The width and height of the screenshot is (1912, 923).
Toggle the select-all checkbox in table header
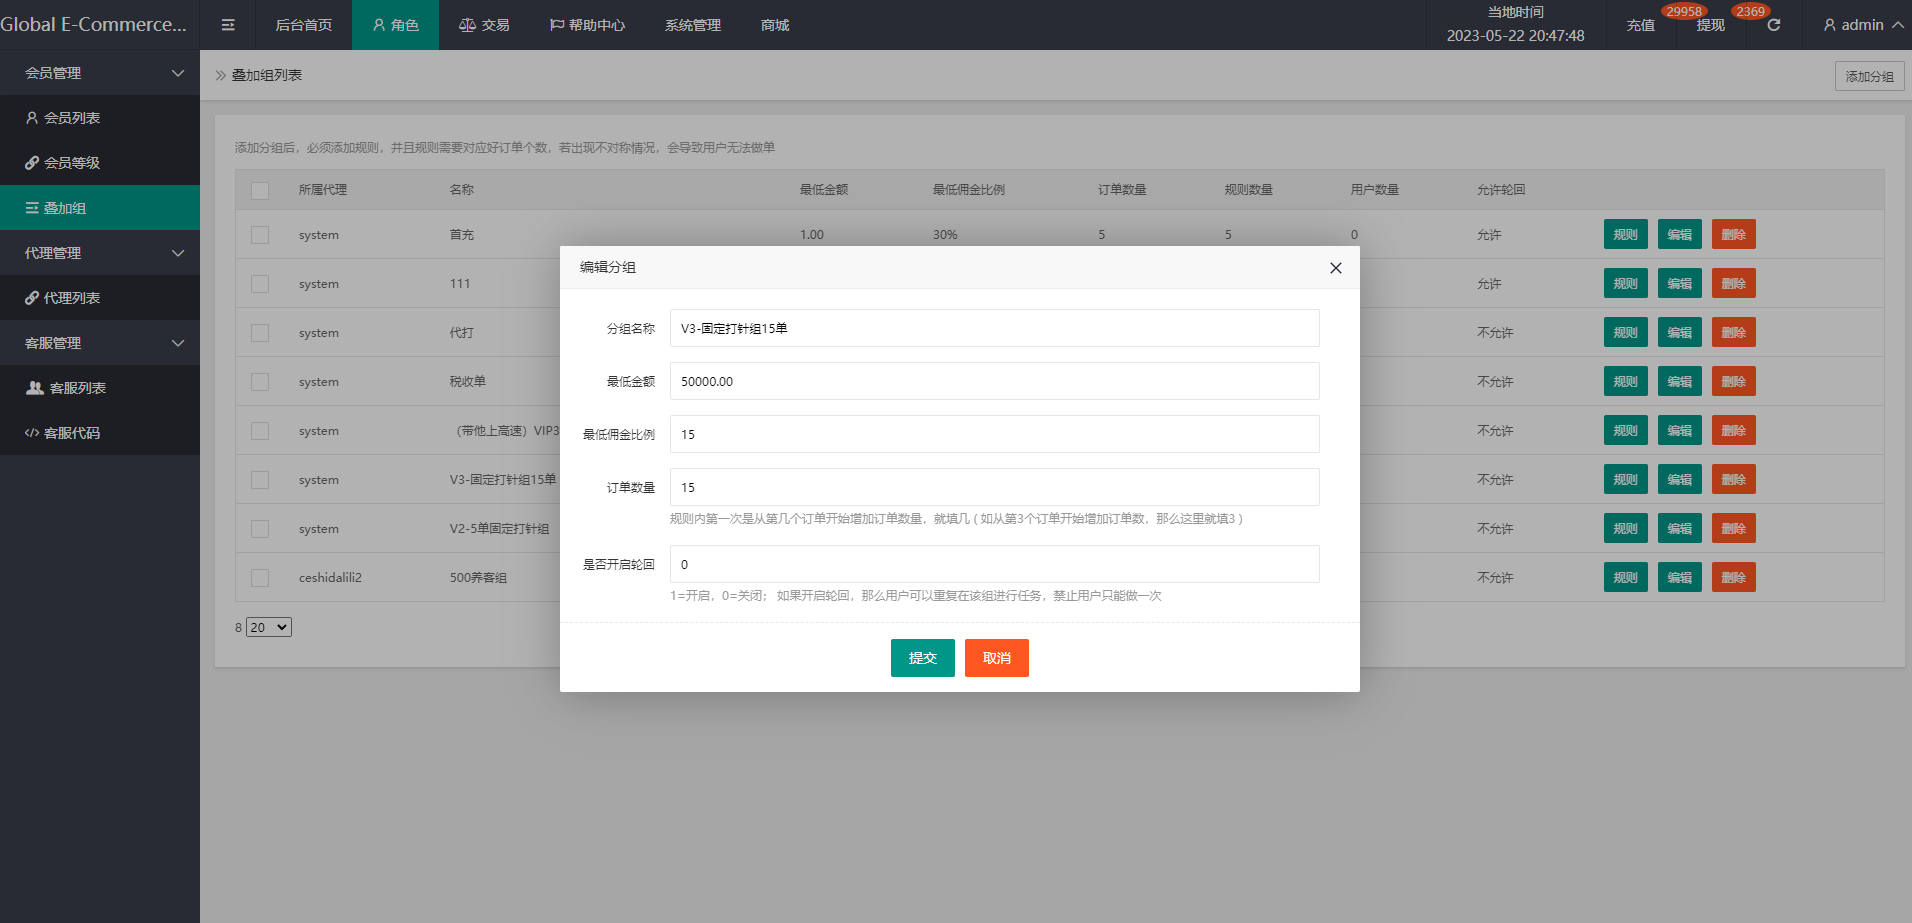pyautogui.click(x=260, y=190)
